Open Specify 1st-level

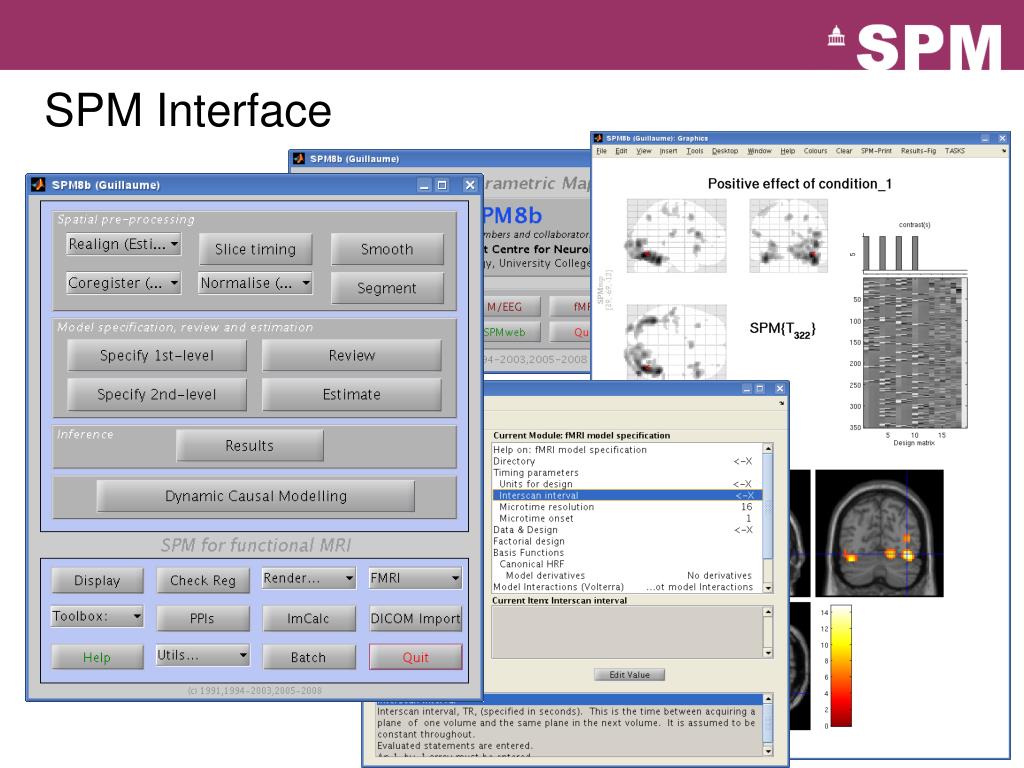(x=157, y=355)
